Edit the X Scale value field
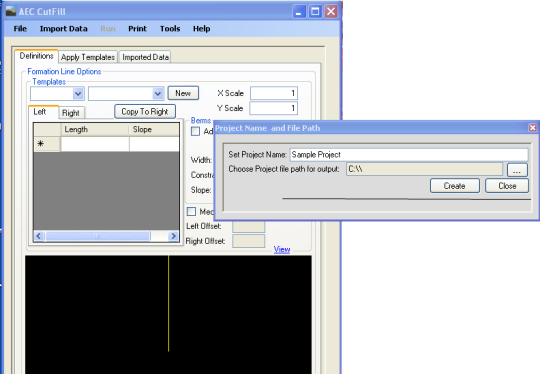540x374 pixels. 274,93
